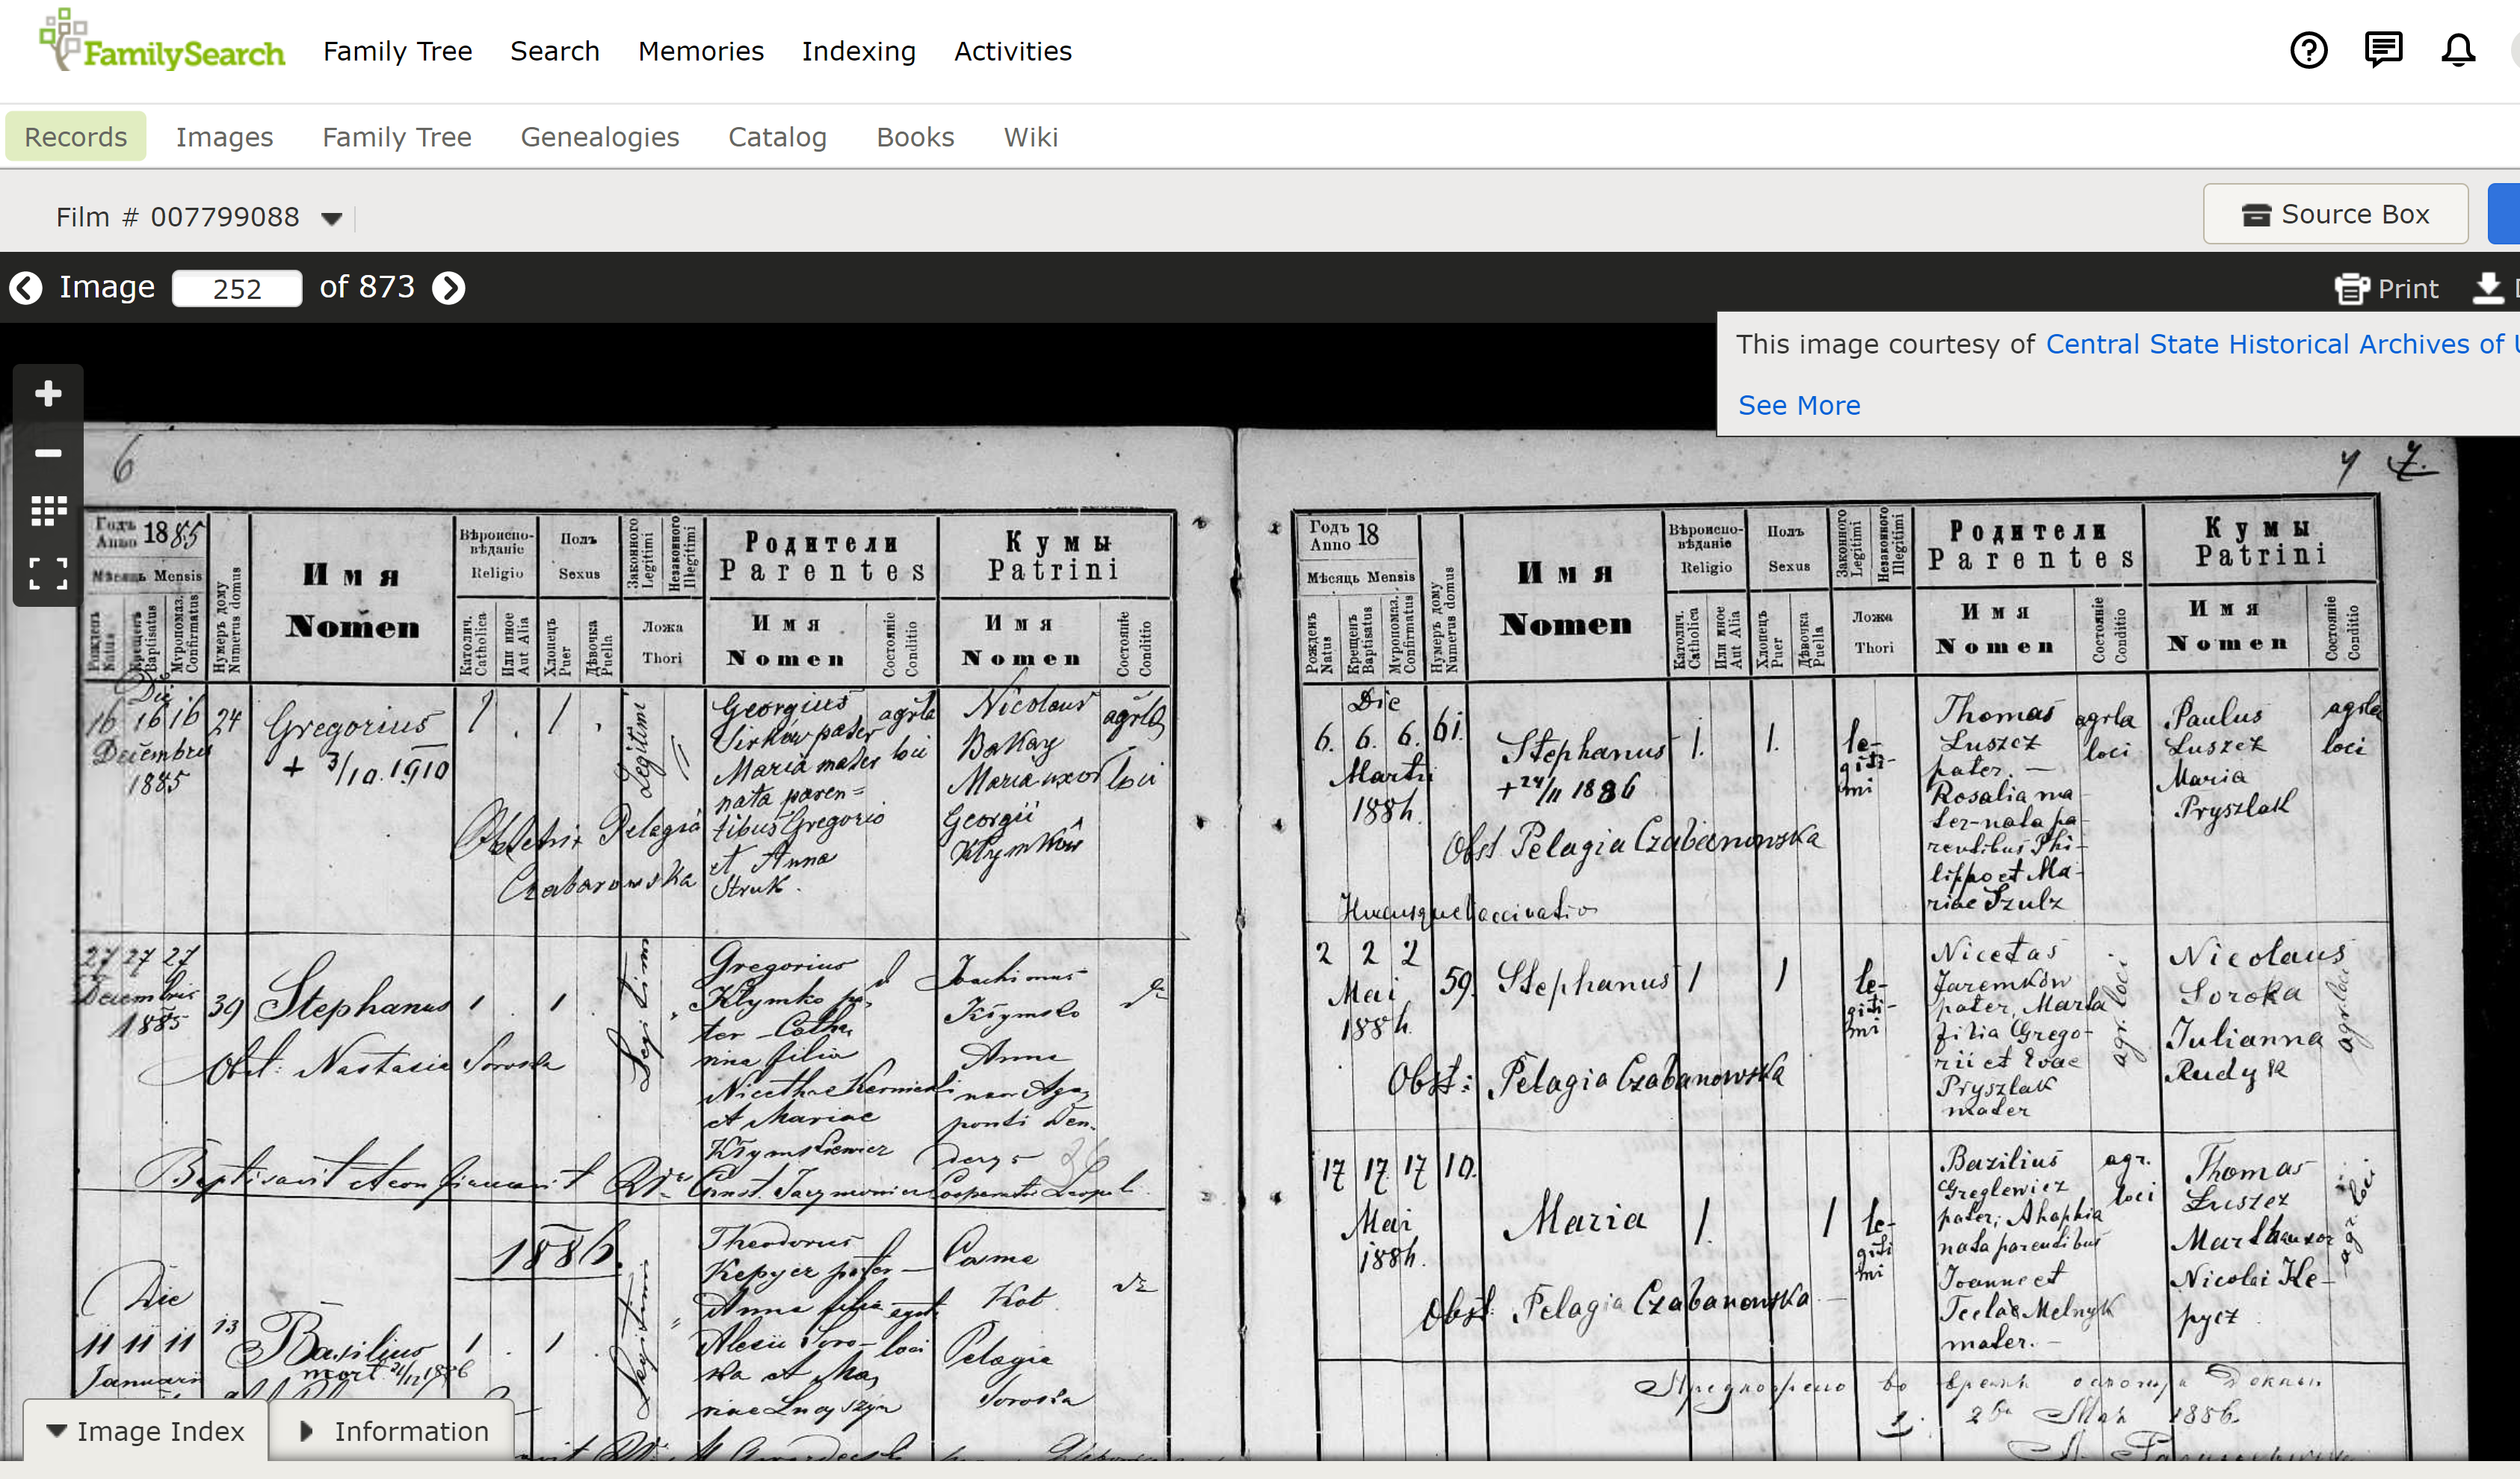Expand the Image Index panel
2520x1479 pixels.
point(146,1431)
